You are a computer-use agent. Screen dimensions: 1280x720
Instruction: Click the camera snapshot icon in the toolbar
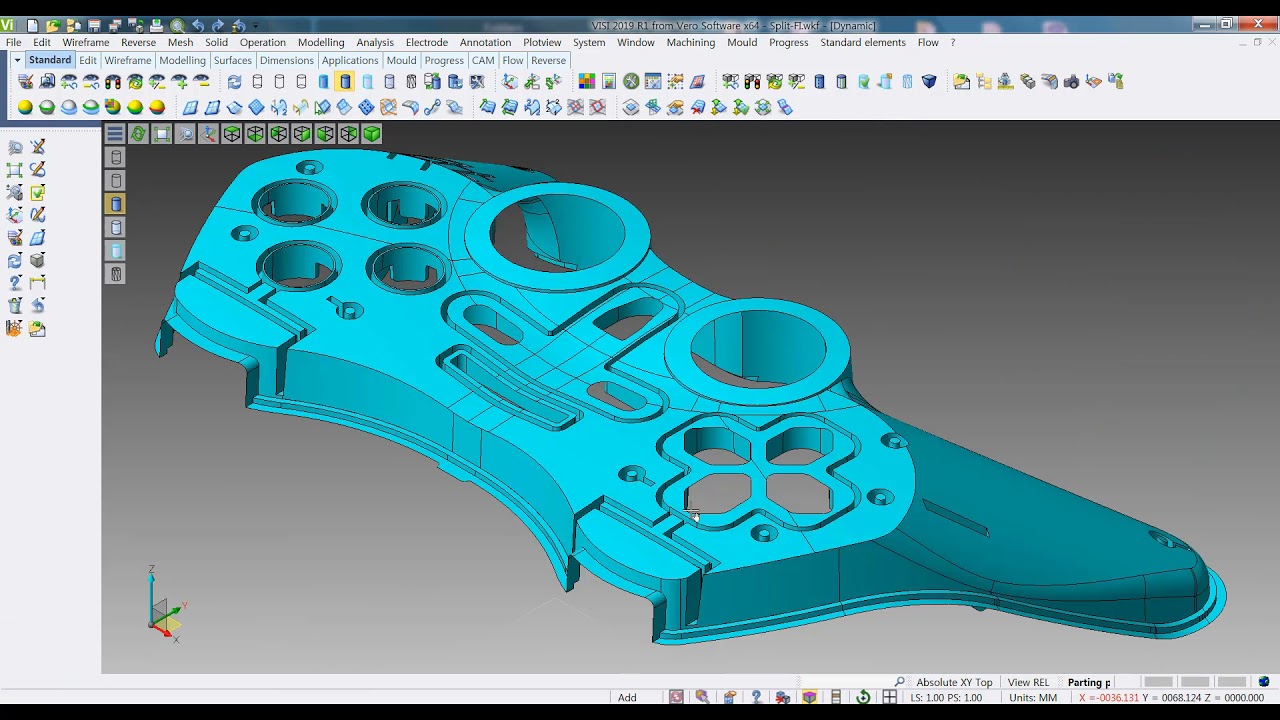coord(1071,82)
